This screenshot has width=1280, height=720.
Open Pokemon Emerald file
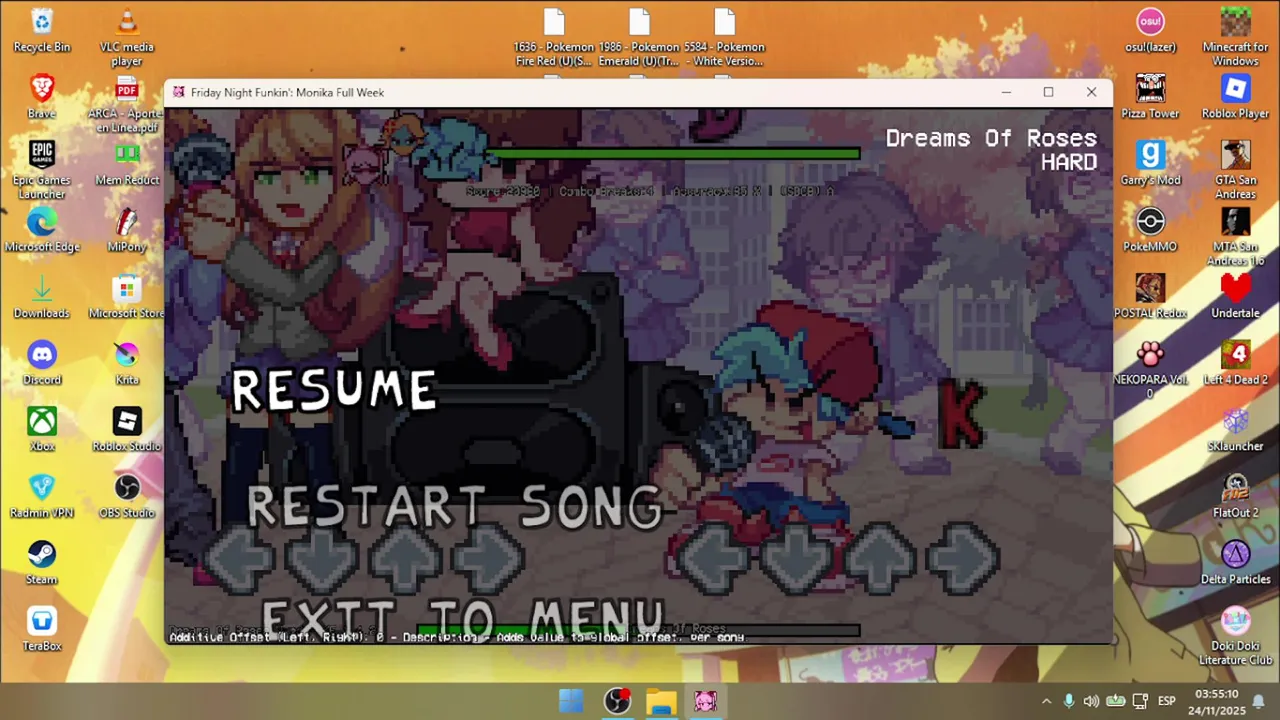[x=639, y=37]
